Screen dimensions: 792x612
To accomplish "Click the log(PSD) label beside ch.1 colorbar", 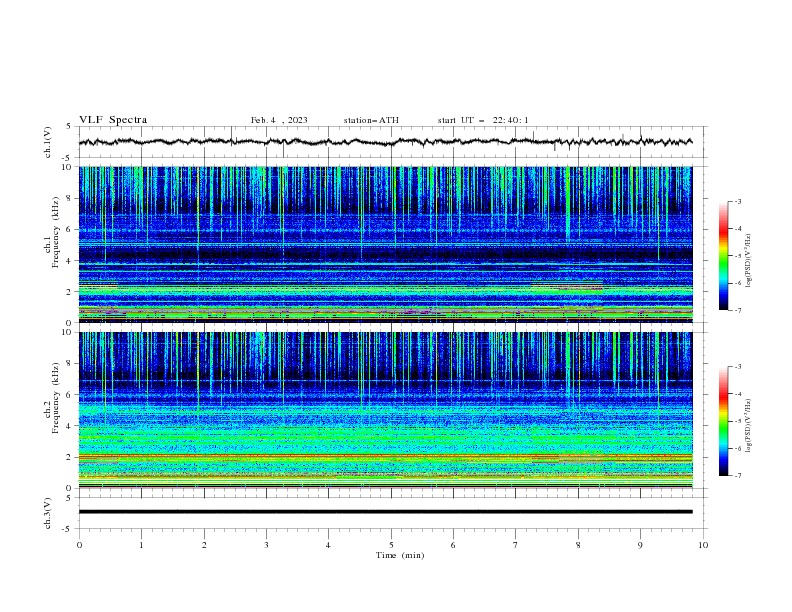I will tap(748, 261).
